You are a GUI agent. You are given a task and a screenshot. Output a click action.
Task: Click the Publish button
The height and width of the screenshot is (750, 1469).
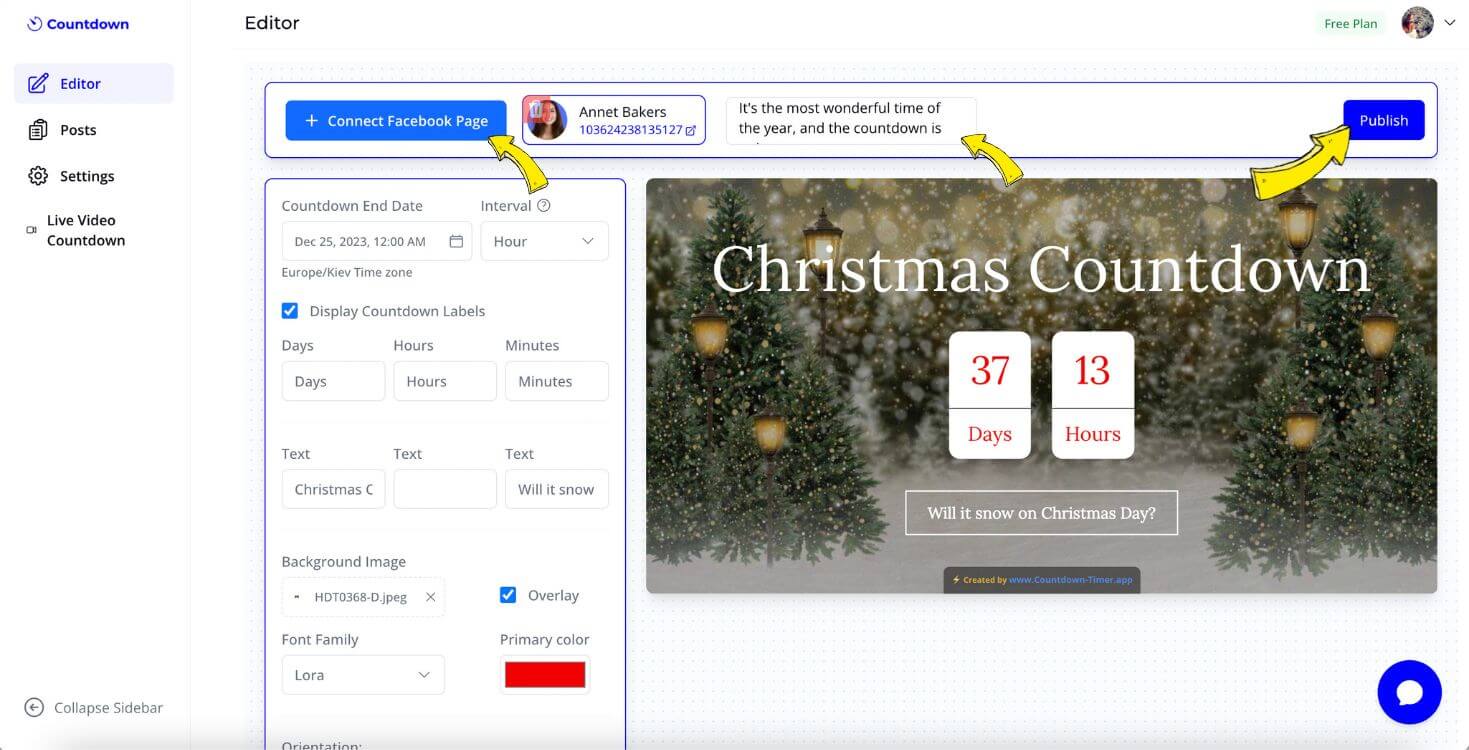pos(1384,119)
